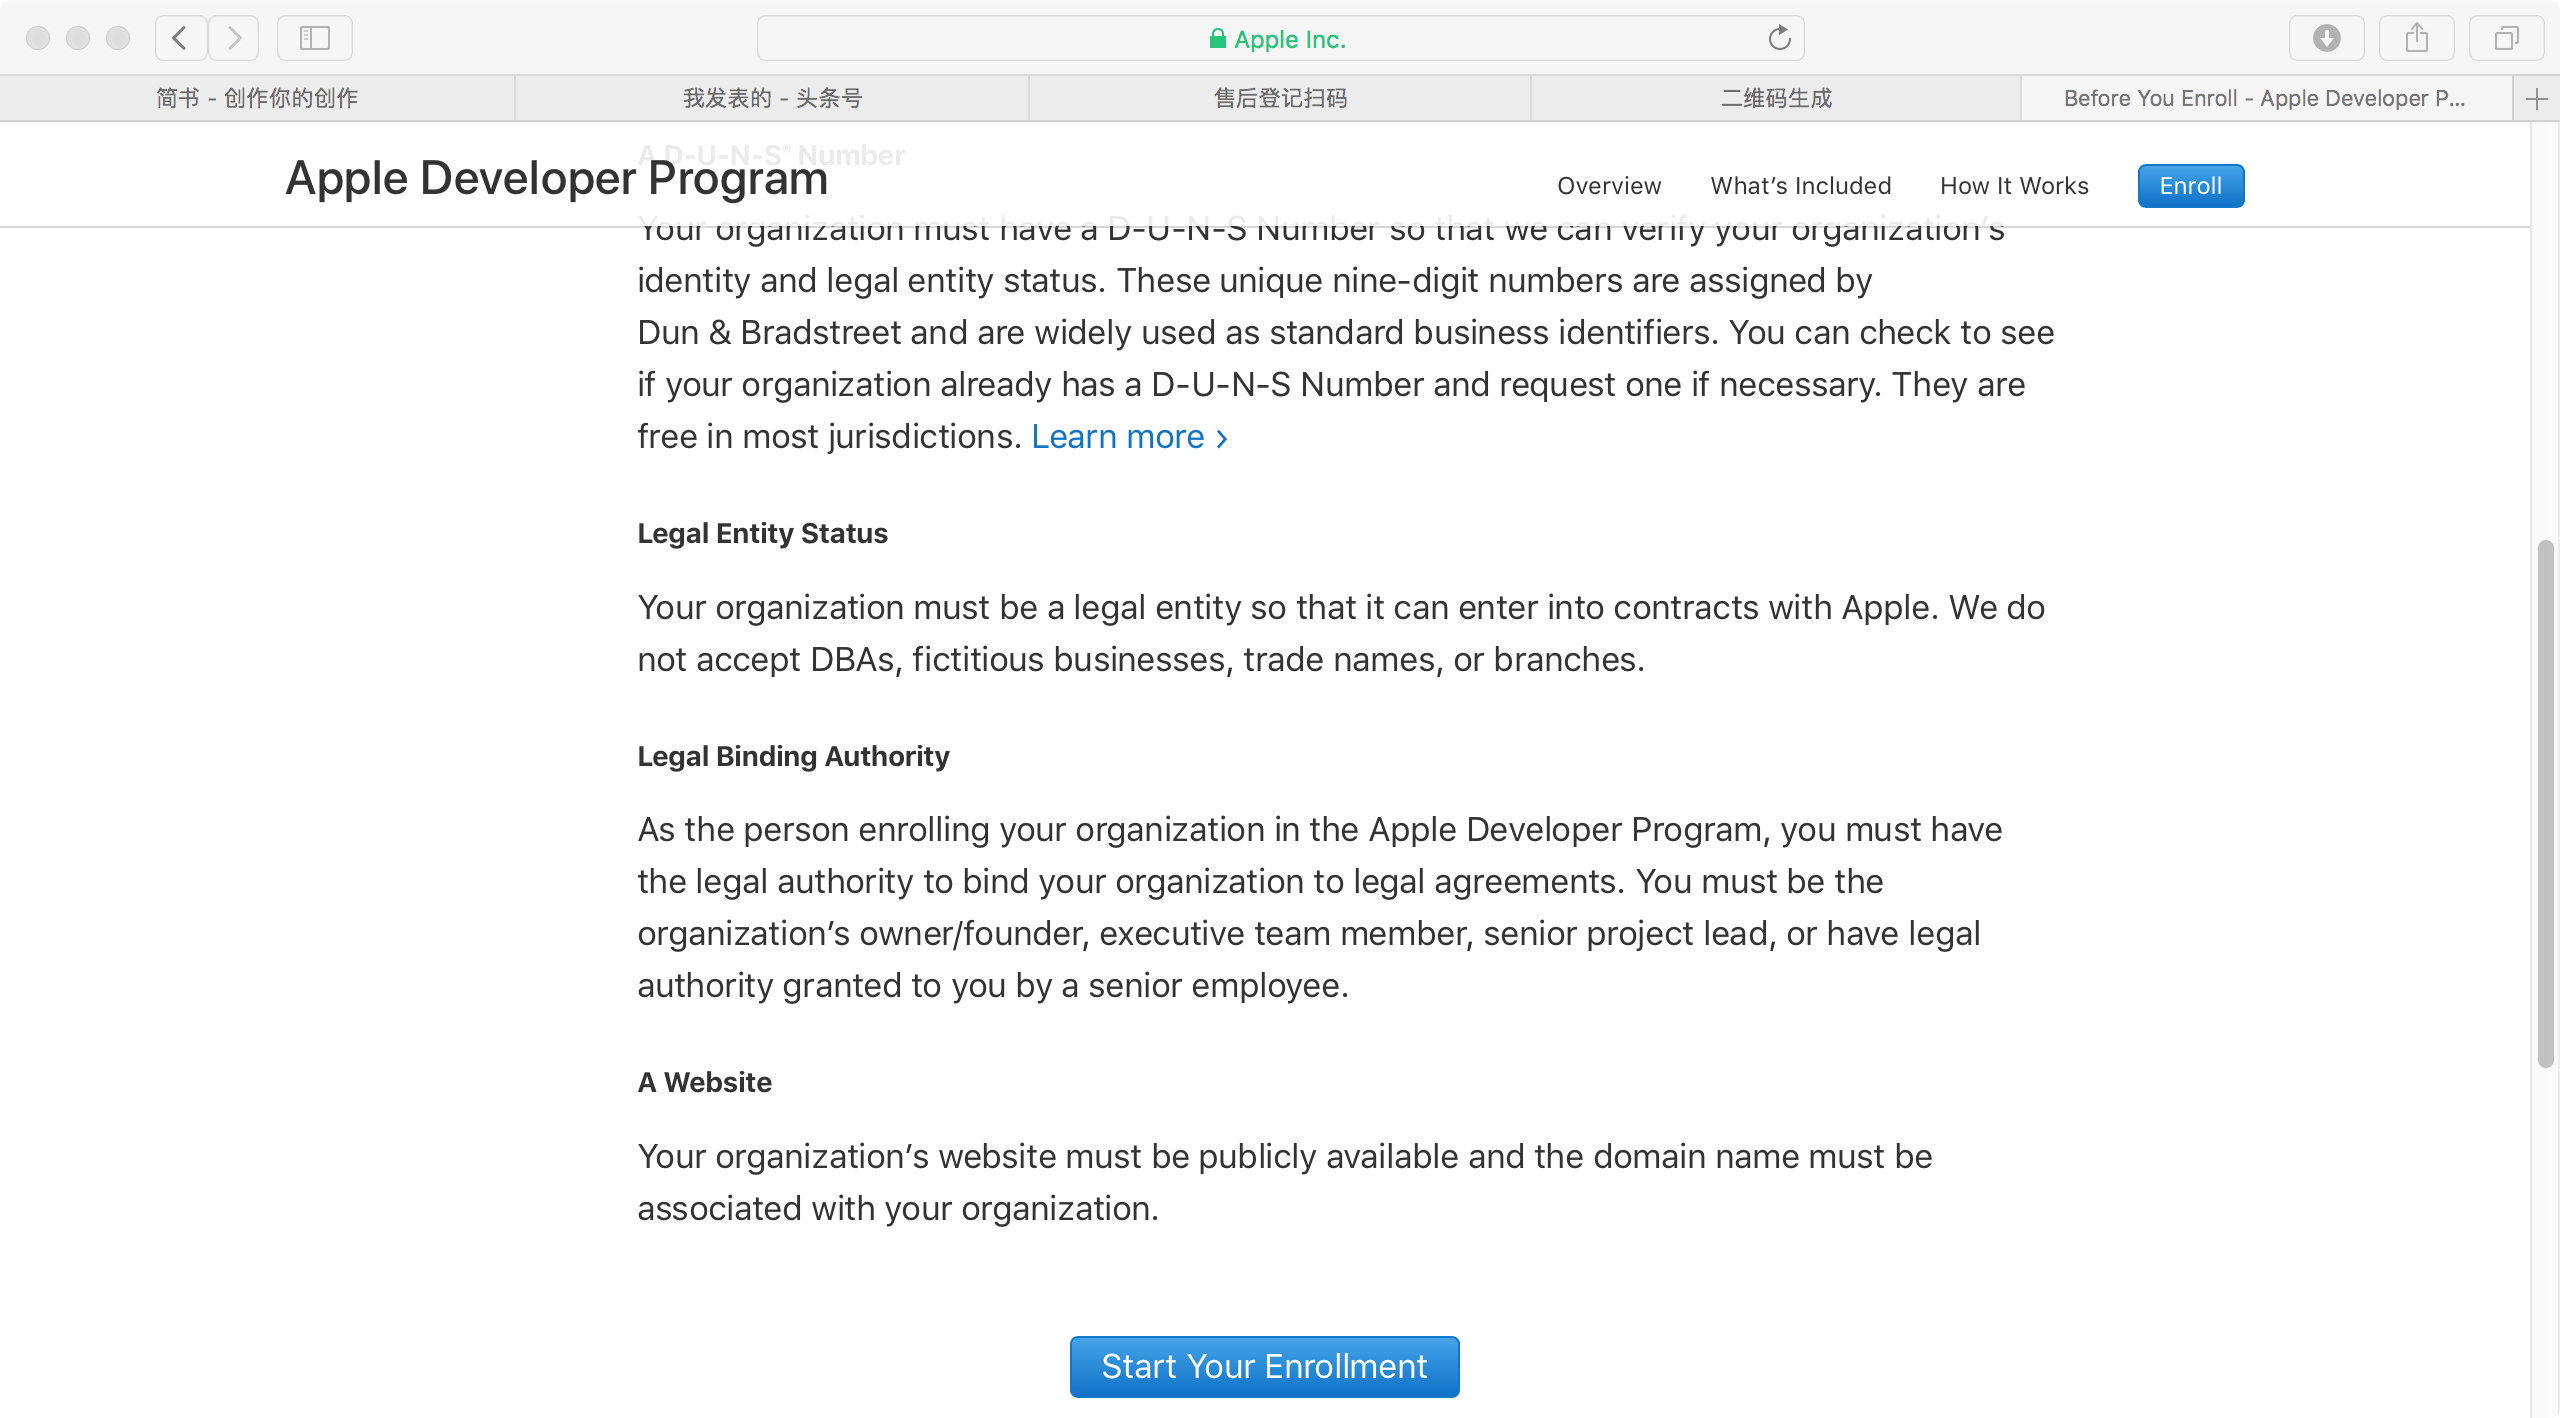Show the downloads list

tap(2326, 38)
